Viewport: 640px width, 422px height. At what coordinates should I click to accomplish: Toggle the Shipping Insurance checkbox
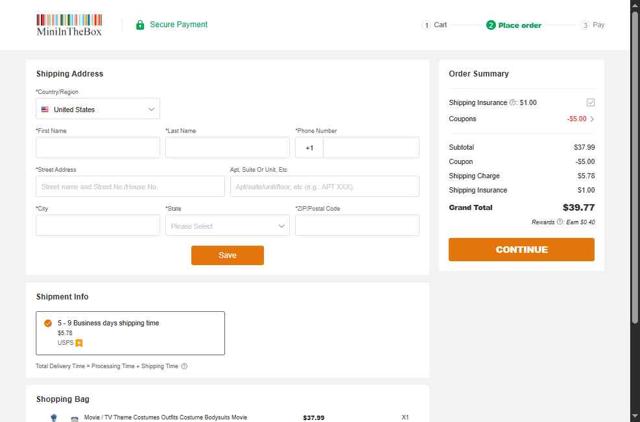click(x=590, y=102)
